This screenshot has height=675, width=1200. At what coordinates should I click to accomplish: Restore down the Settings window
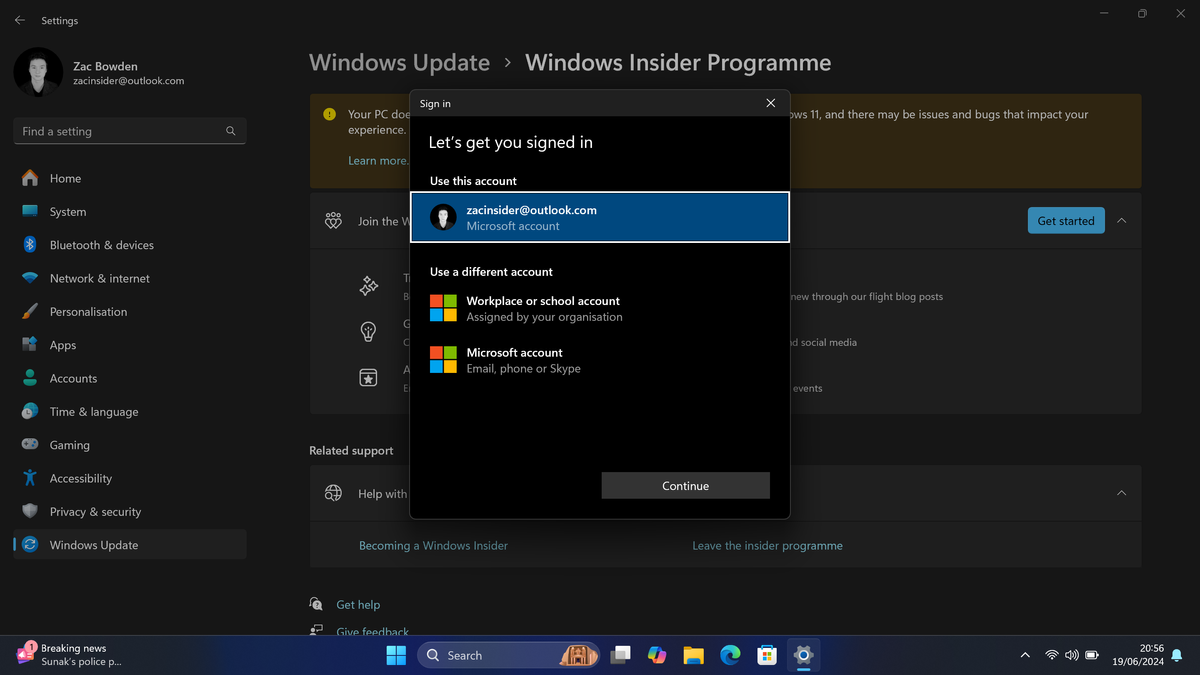(x=1142, y=14)
